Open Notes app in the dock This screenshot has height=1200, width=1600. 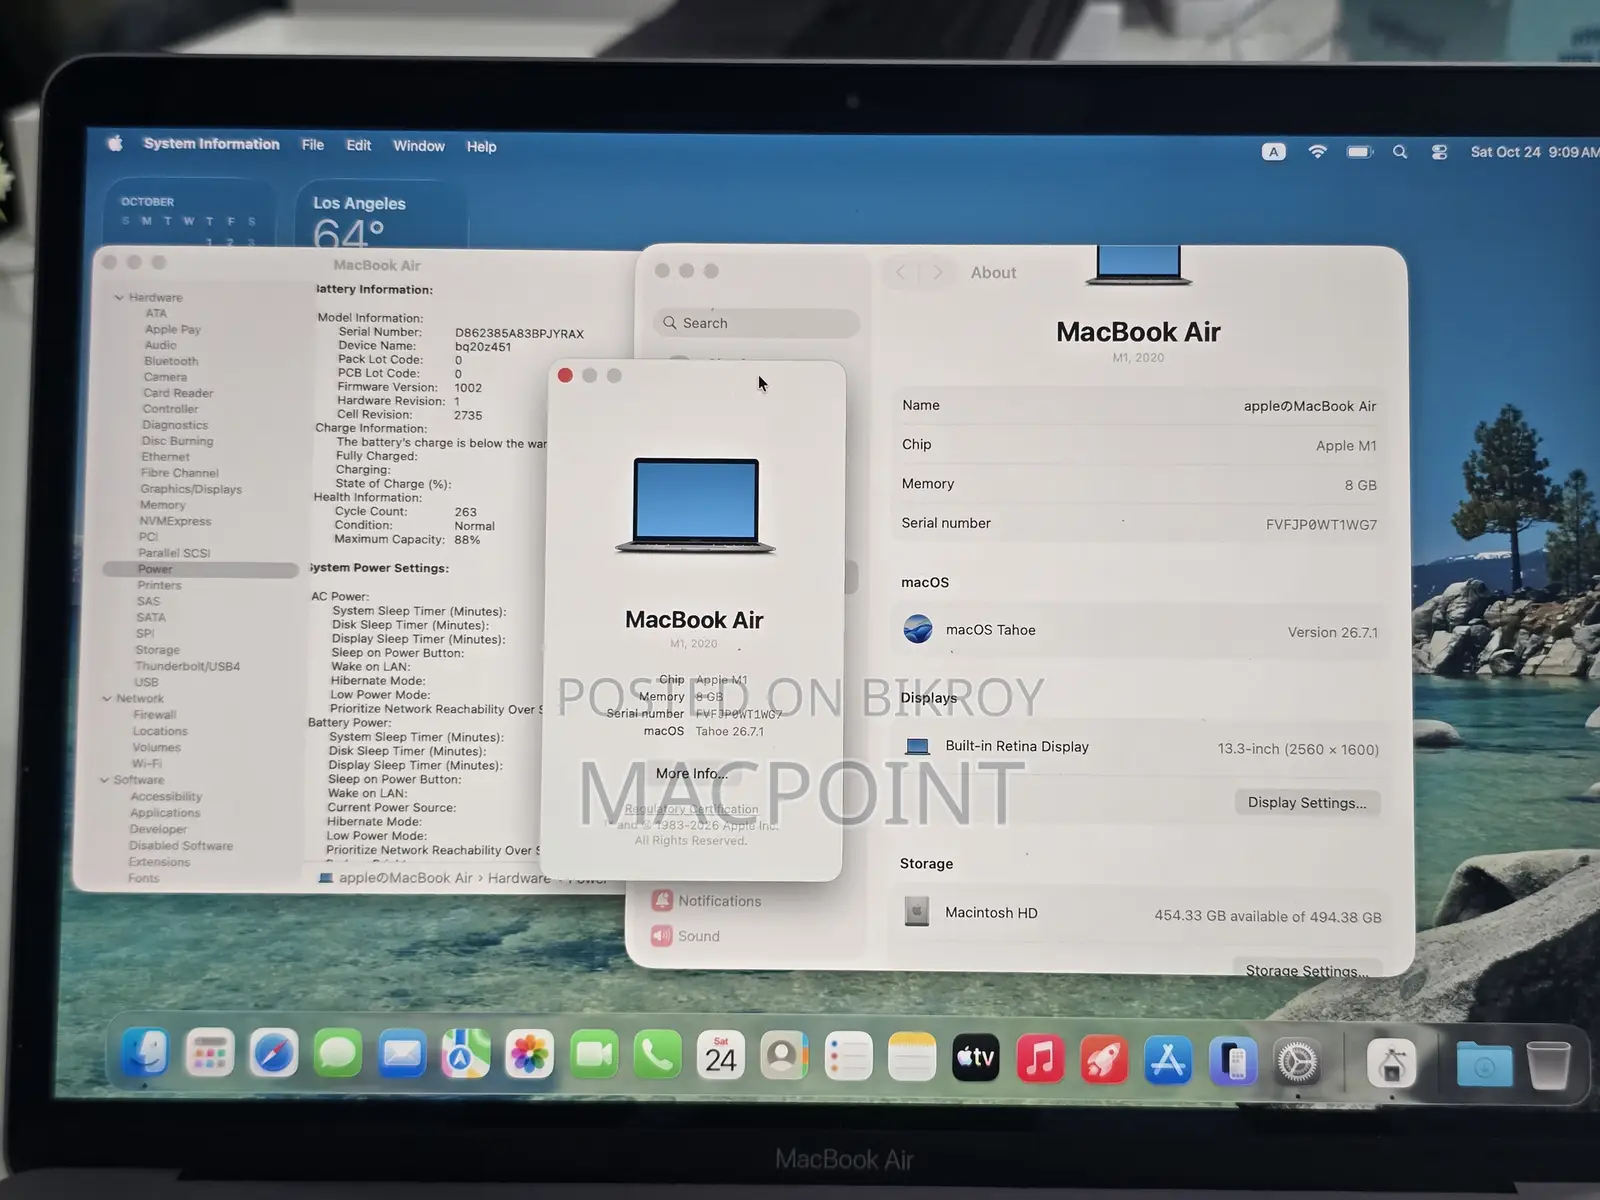(912, 1058)
